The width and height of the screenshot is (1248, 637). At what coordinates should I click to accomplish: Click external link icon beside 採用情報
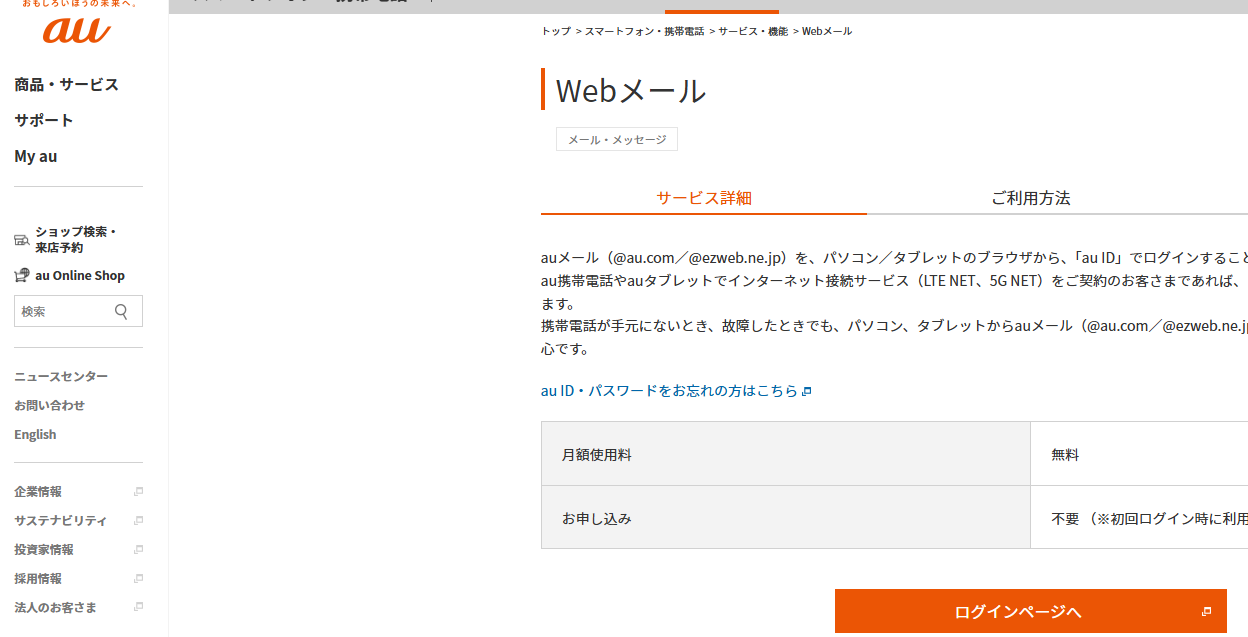(138, 579)
